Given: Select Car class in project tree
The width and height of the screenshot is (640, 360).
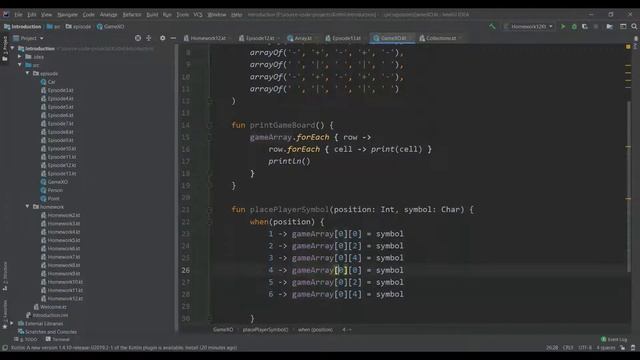Looking at the screenshot, I should (x=48, y=82).
